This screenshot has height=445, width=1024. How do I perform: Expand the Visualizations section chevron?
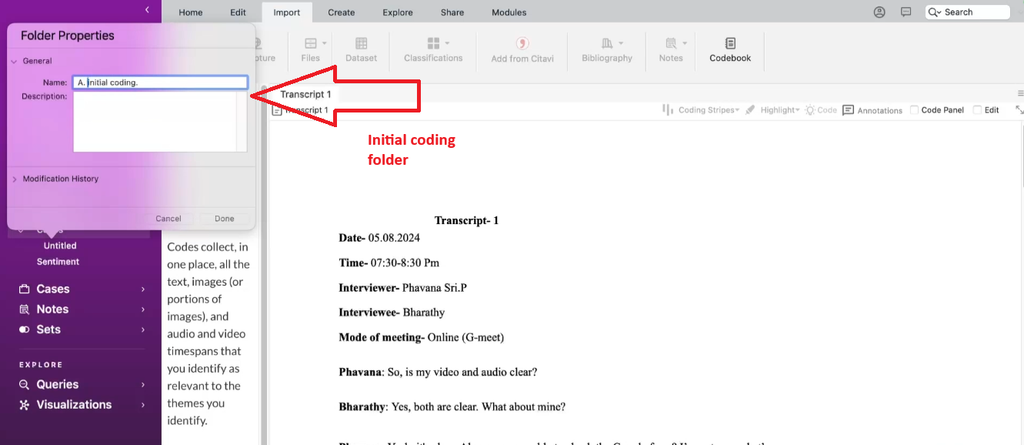143,404
